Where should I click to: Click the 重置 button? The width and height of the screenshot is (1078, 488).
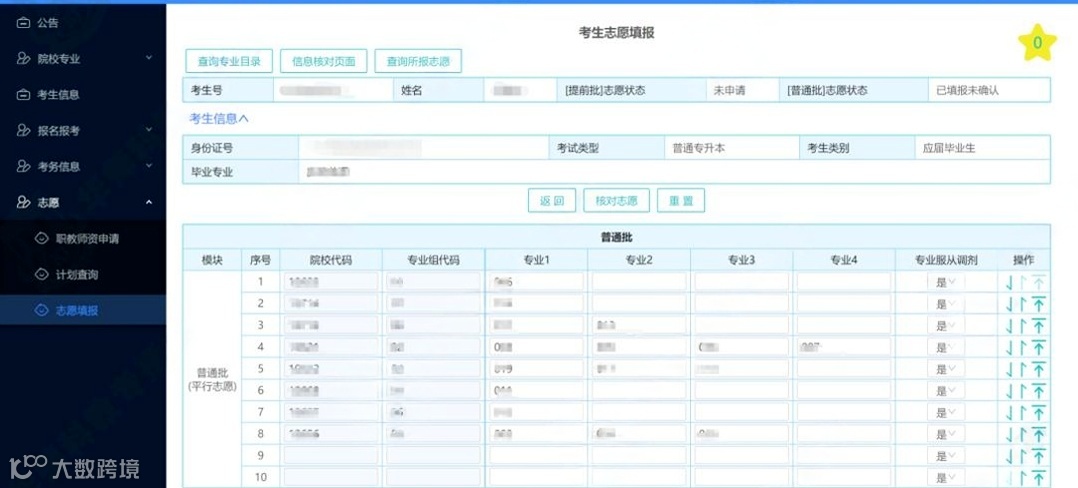coord(681,201)
